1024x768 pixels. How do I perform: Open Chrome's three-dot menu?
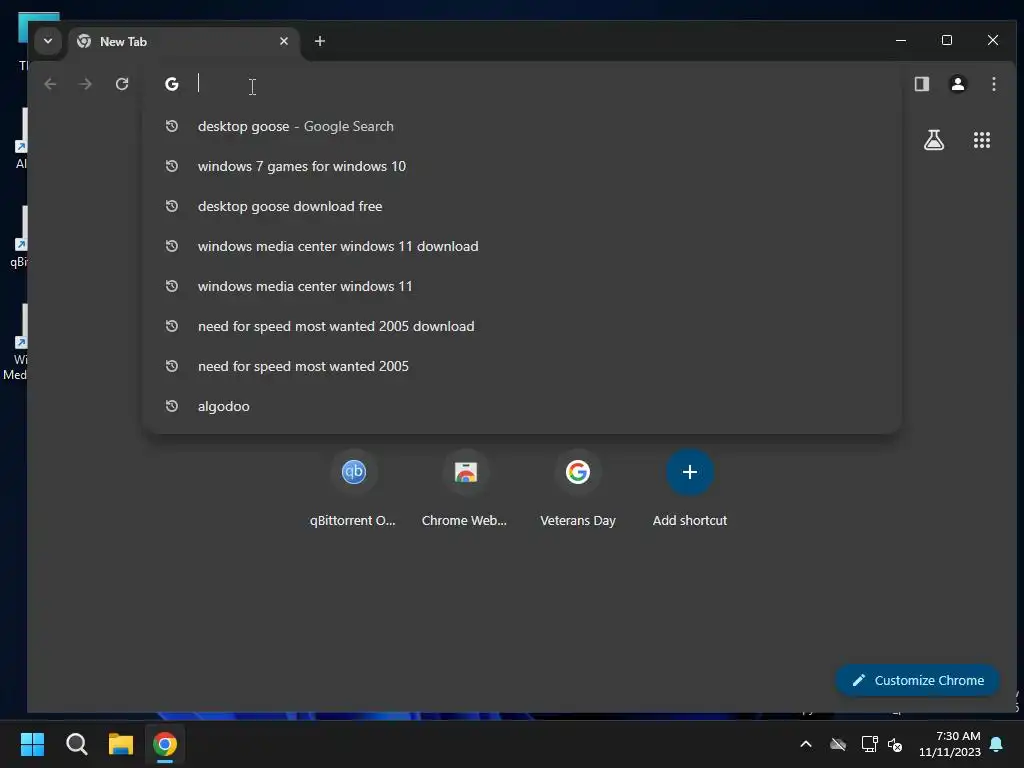click(x=993, y=84)
